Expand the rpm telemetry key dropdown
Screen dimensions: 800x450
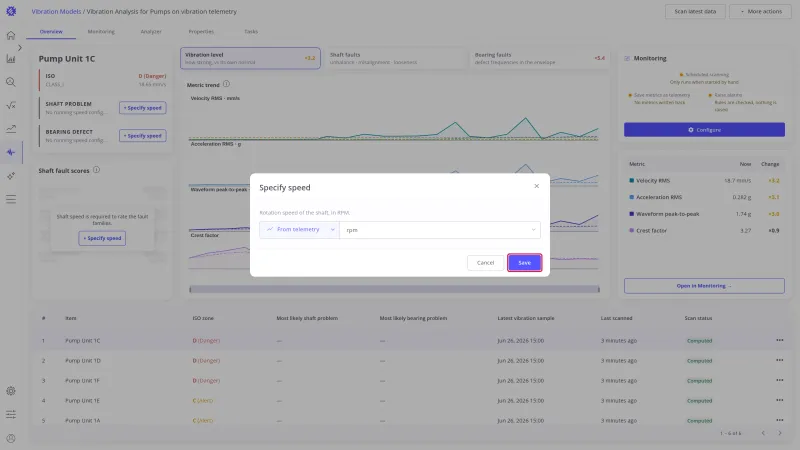coord(440,230)
